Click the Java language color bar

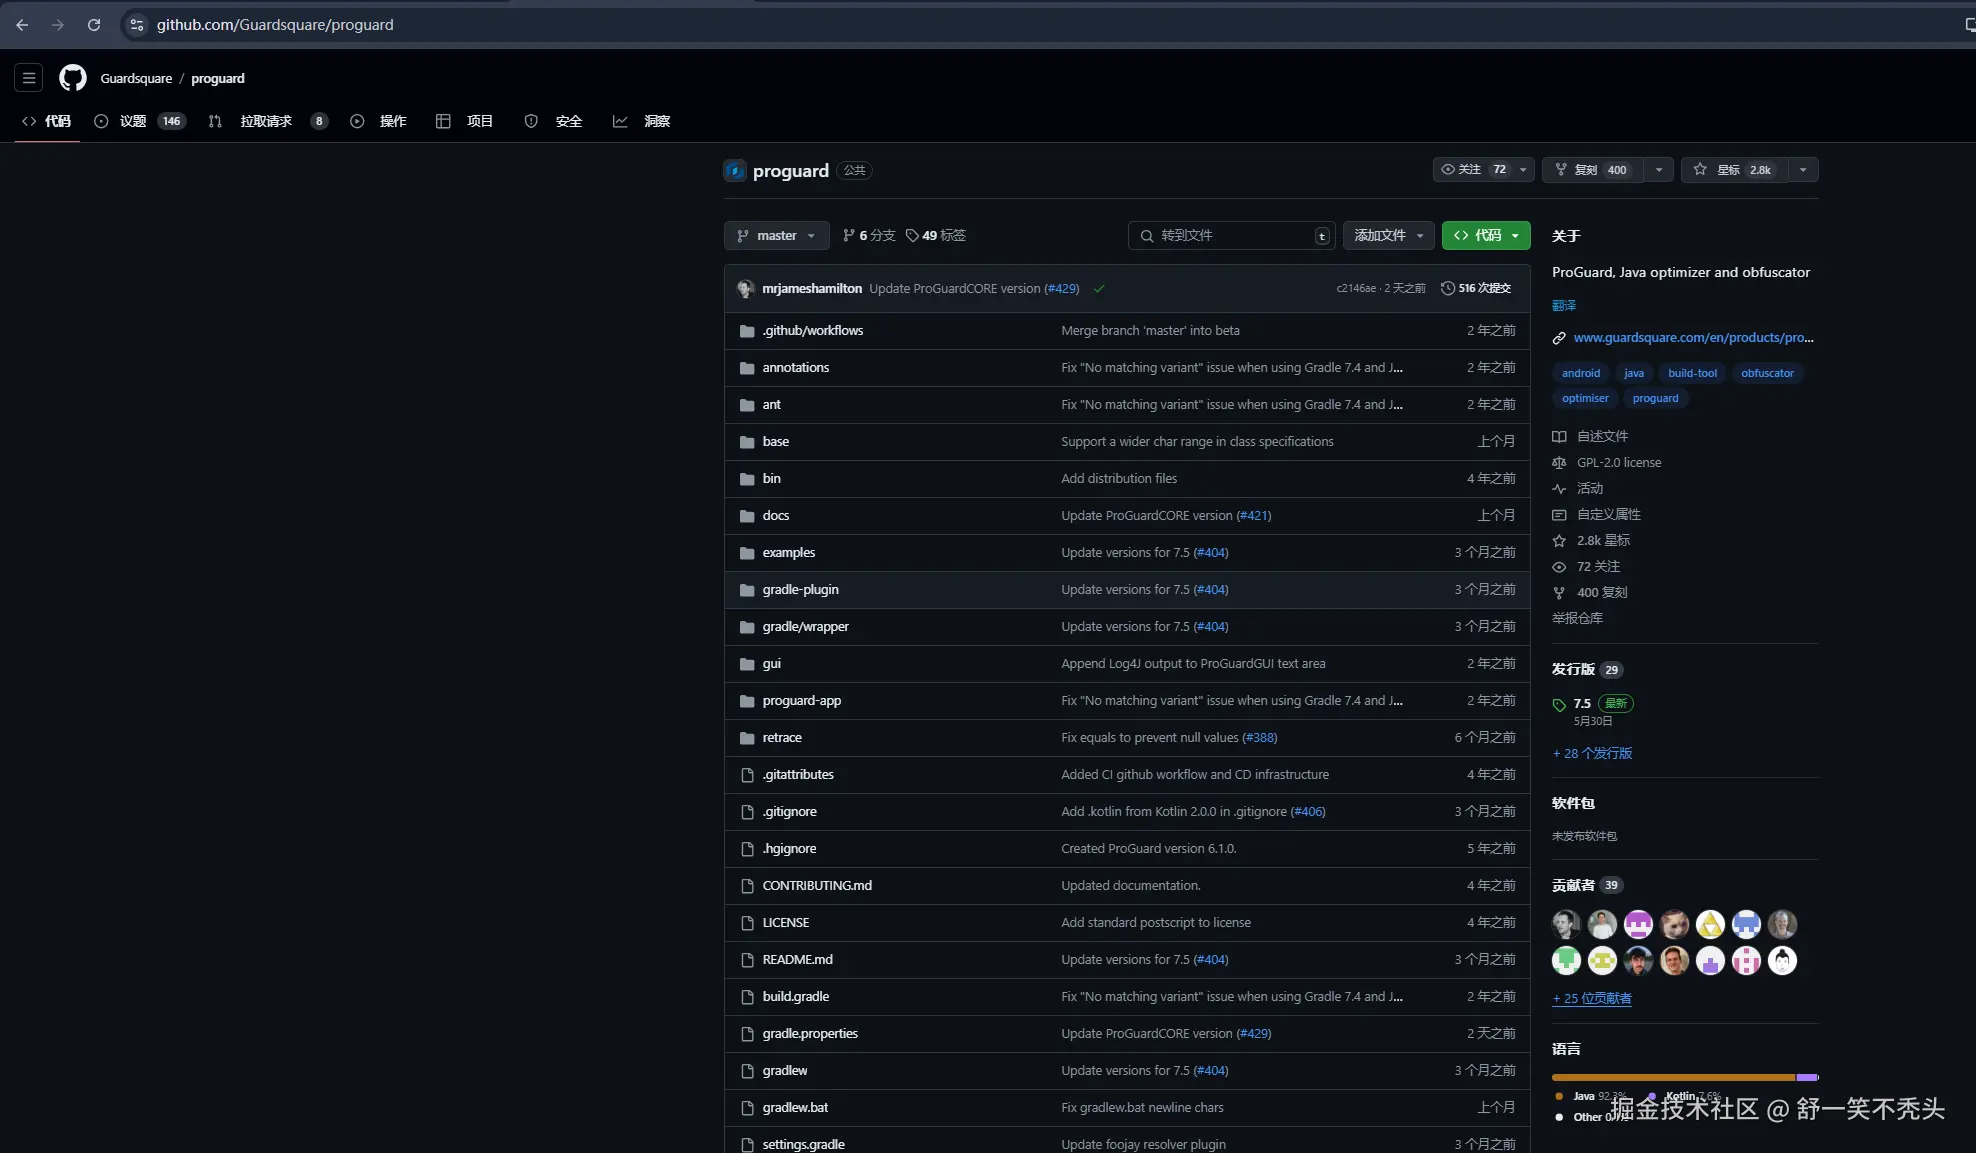pyautogui.click(x=1672, y=1077)
